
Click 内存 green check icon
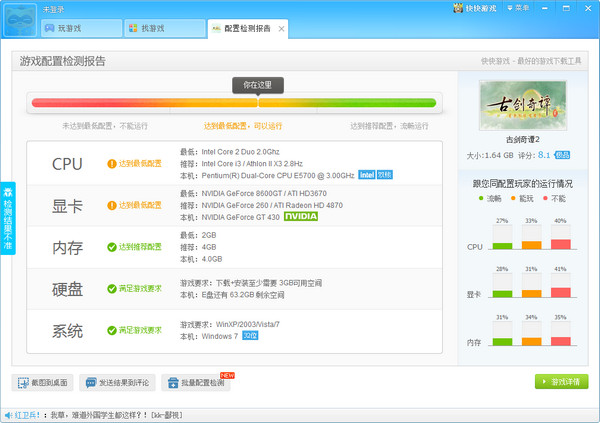coord(112,247)
